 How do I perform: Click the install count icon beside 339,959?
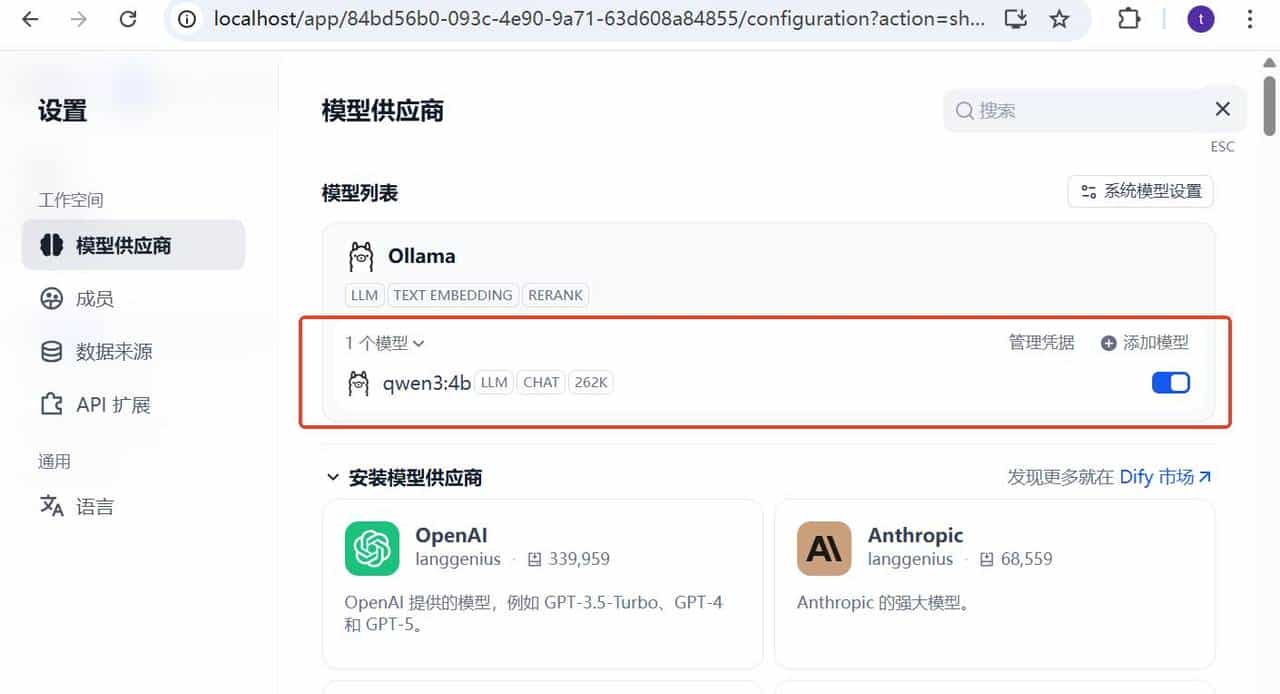pos(534,559)
